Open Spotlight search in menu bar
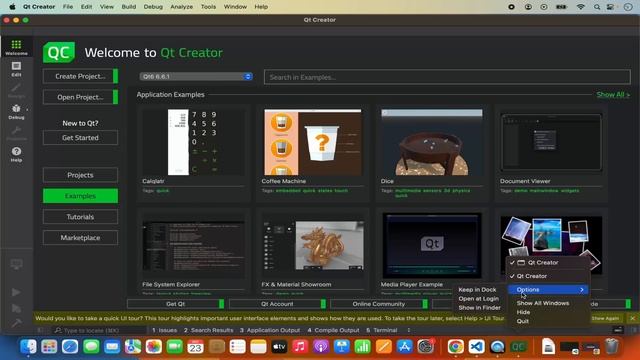The image size is (640, 360). point(597,7)
